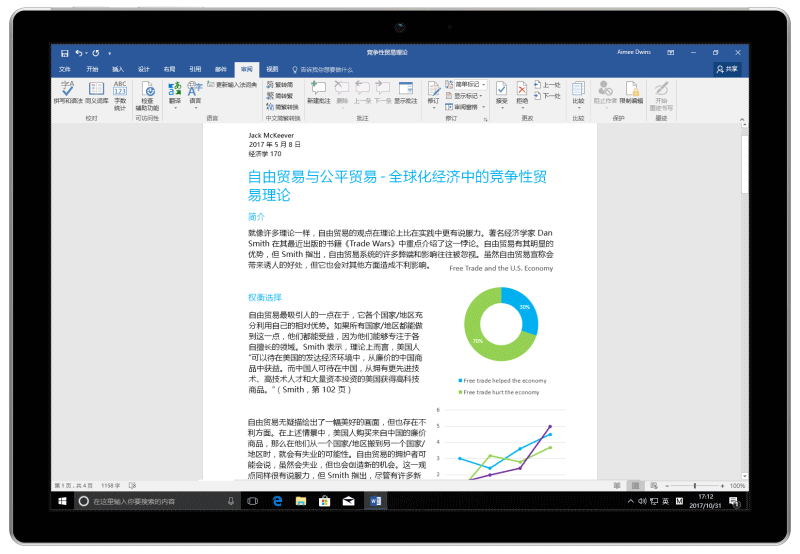The image size is (800, 554).
Task: Click the 限制编辑 restrict editing icon
Action: point(632,93)
